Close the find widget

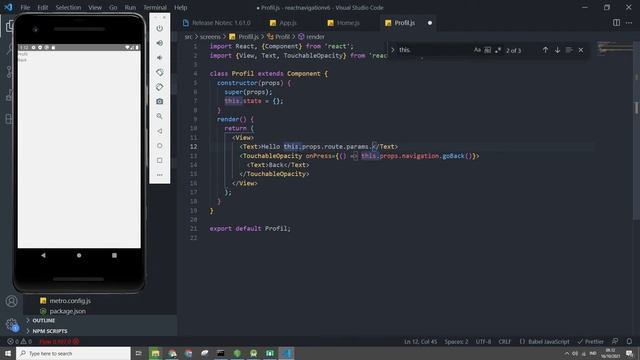coord(581,50)
